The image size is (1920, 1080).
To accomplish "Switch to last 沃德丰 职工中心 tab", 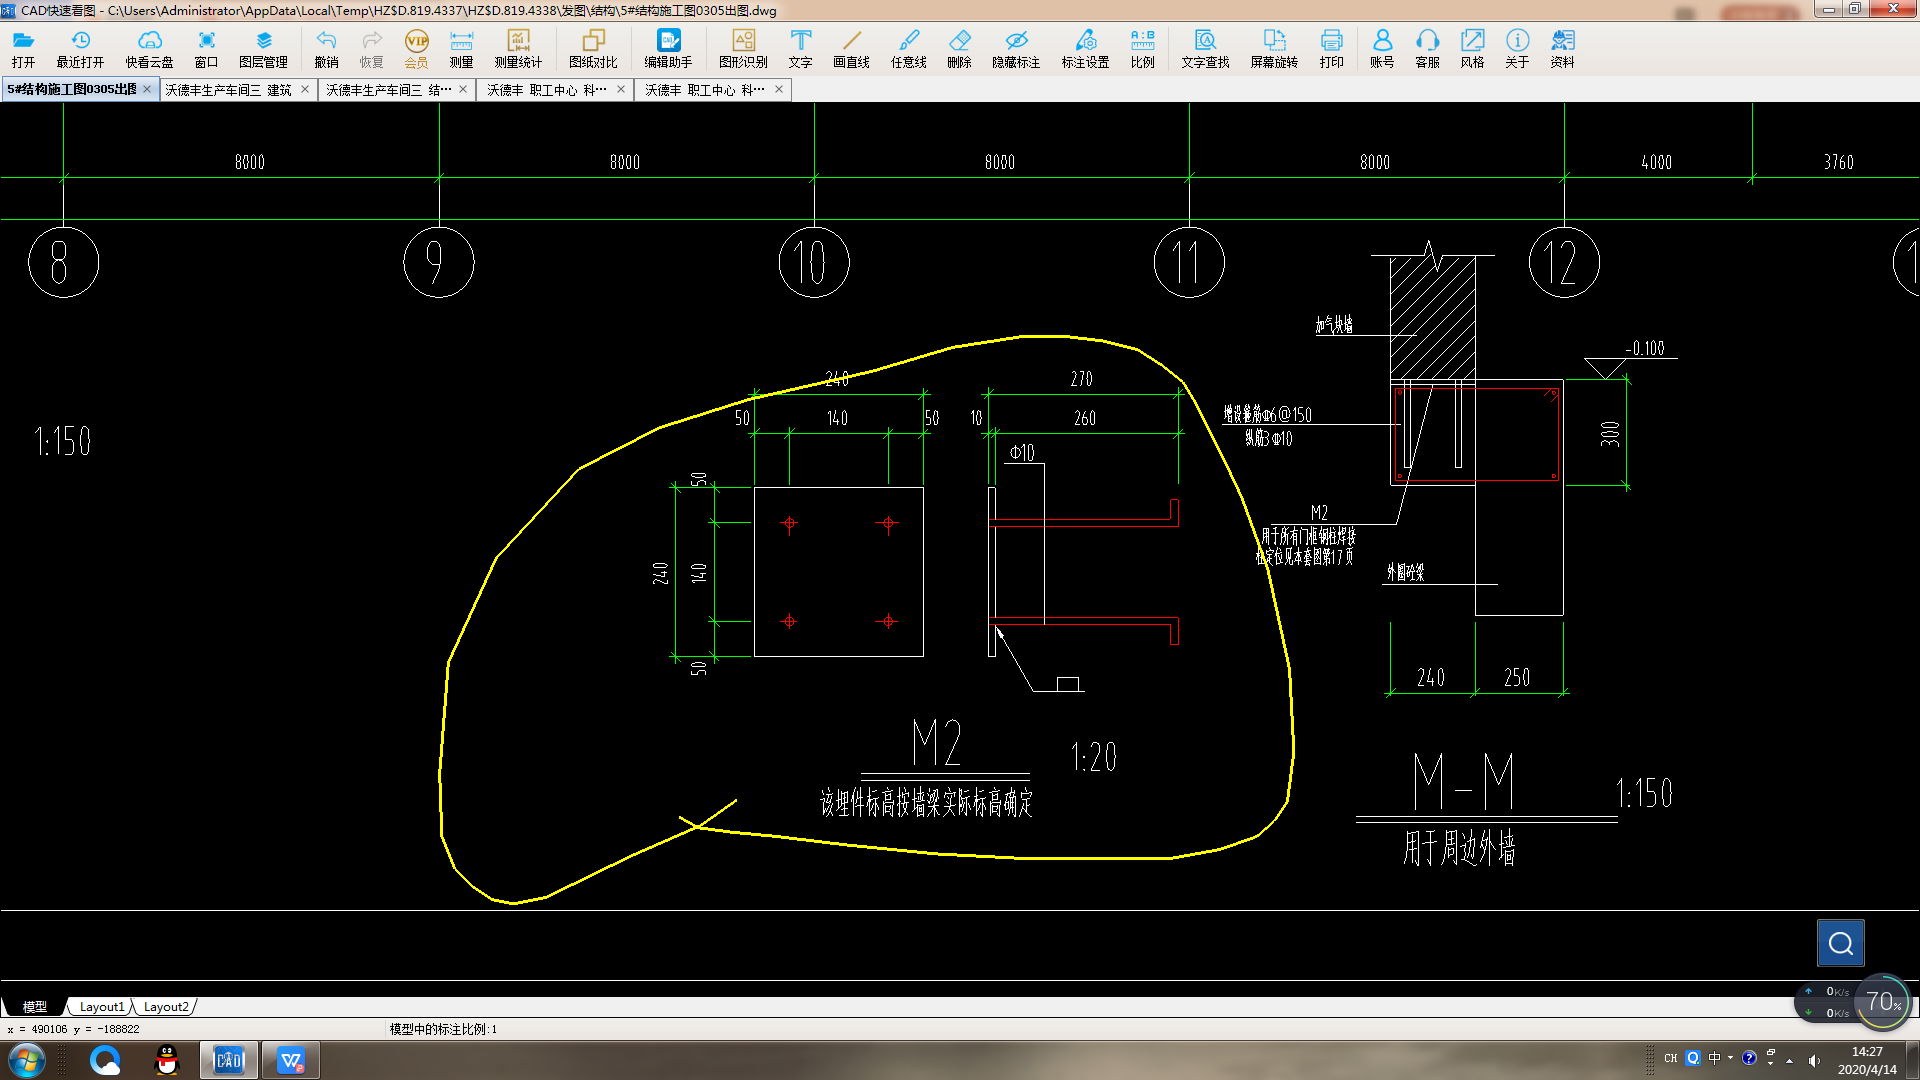I will pyautogui.click(x=704, y=89).
